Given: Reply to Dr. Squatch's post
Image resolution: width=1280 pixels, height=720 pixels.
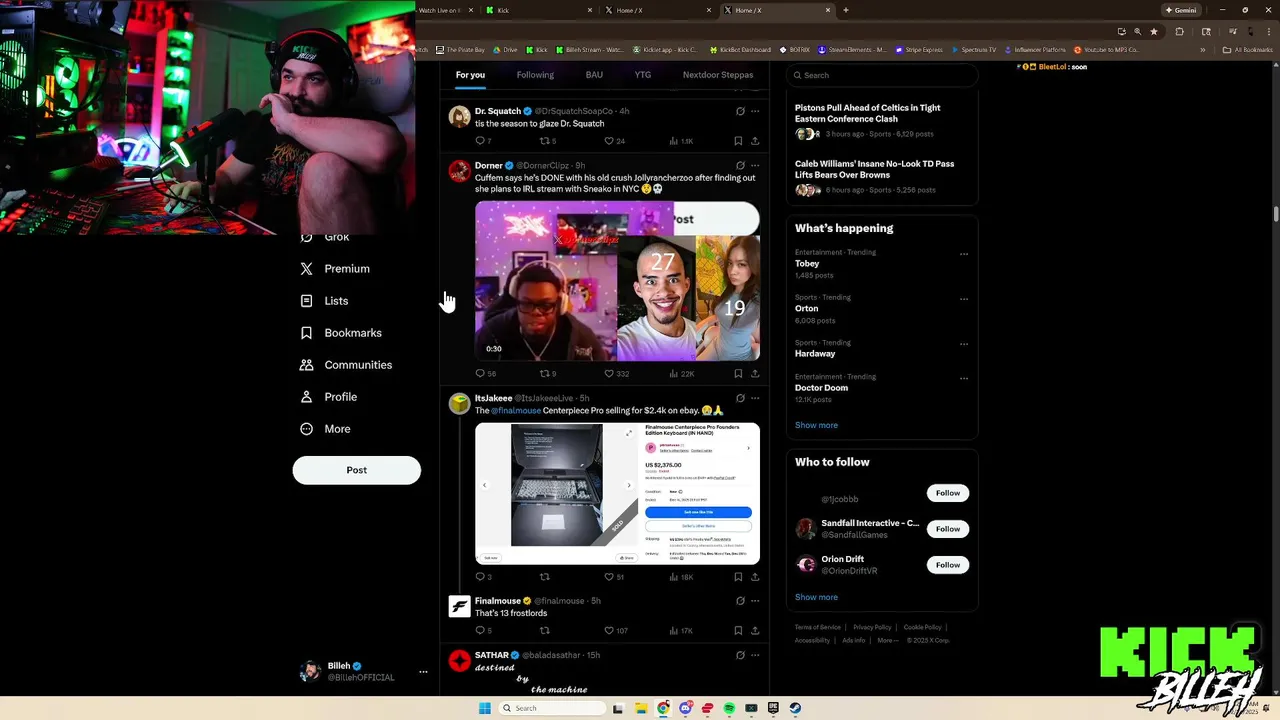Looking at the screenshot, I should [x=483, y=141].
